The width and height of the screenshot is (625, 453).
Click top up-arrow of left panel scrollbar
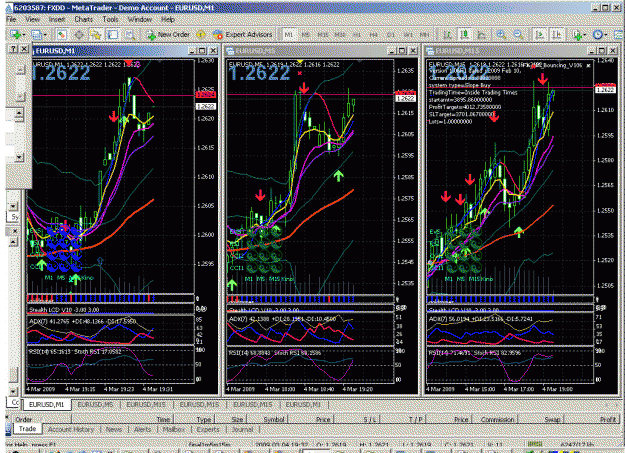[20, 69]
